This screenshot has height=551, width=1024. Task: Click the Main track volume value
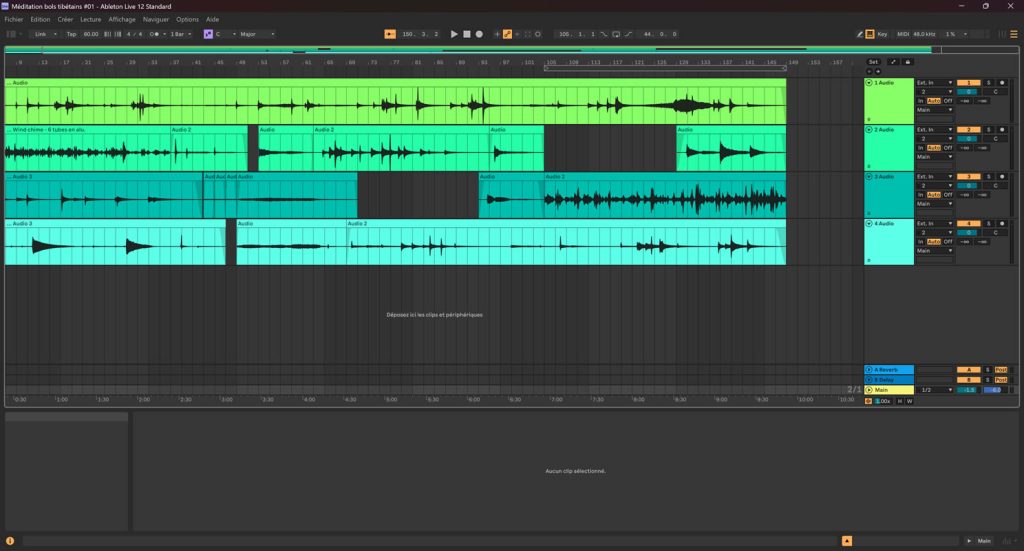click(968, 390)
